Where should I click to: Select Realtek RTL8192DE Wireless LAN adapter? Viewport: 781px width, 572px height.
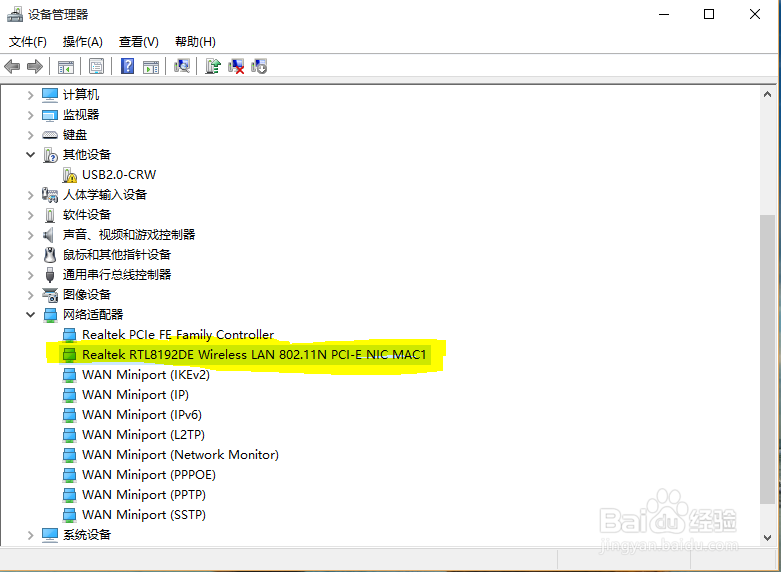(x=254, y=355)
